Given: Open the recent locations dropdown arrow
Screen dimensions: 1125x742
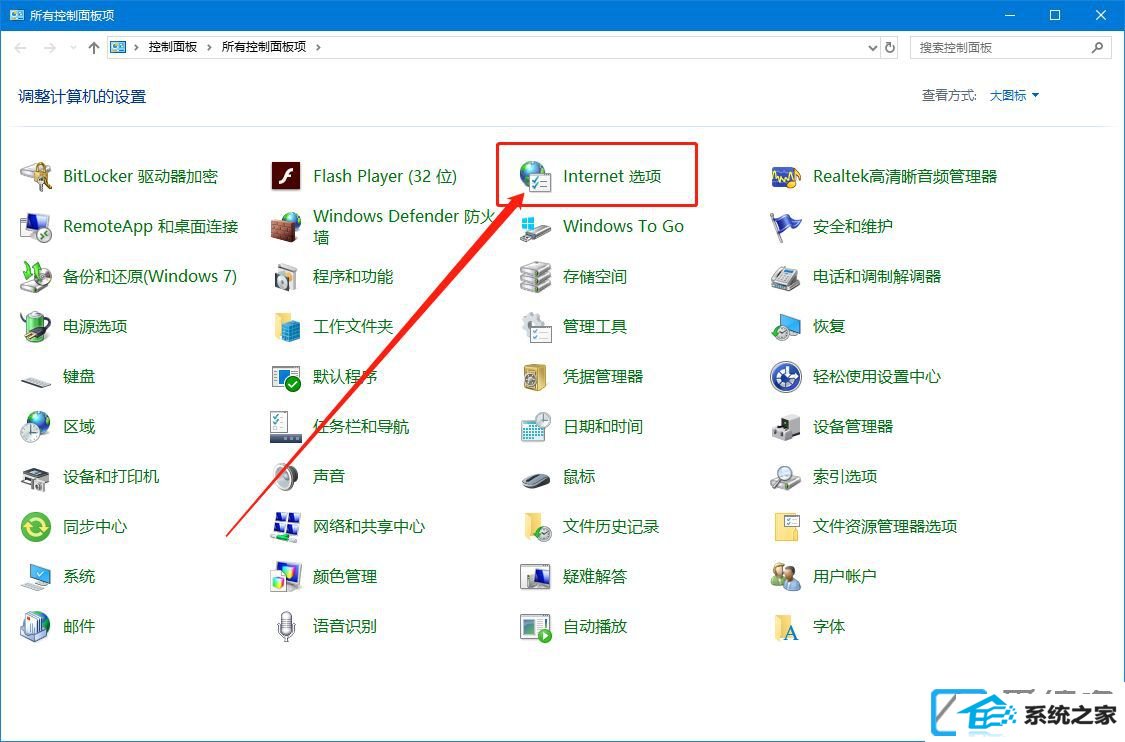Looking at the screenshot, I should pyautogui.click(x=72, y=48).
